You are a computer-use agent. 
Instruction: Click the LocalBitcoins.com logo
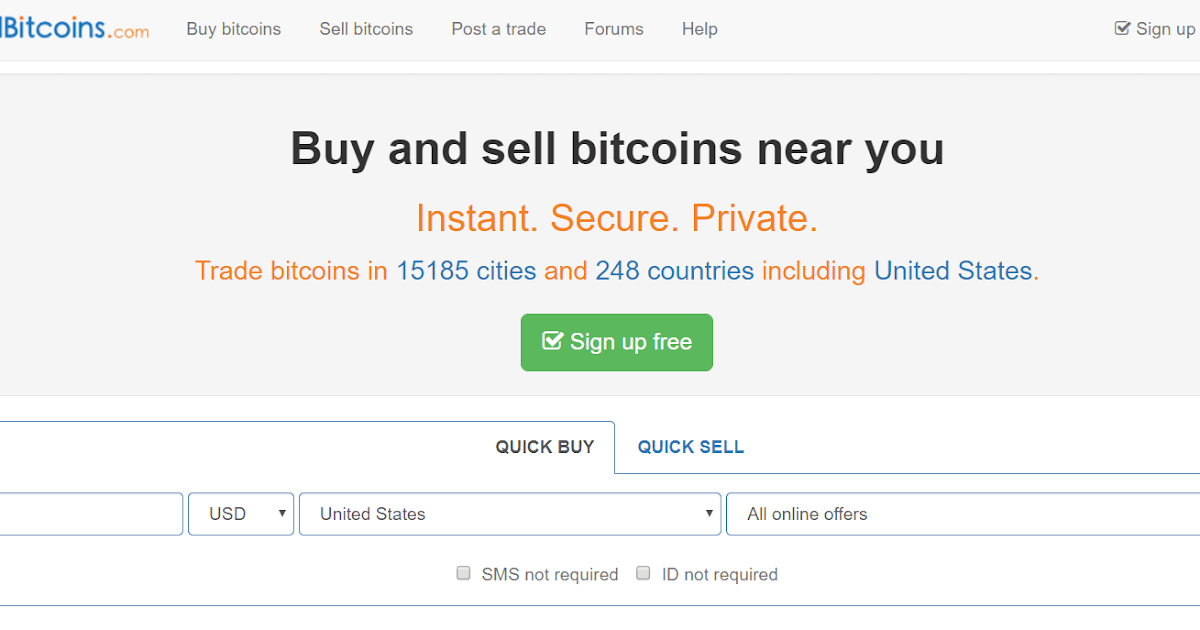(x=75, y=28)
